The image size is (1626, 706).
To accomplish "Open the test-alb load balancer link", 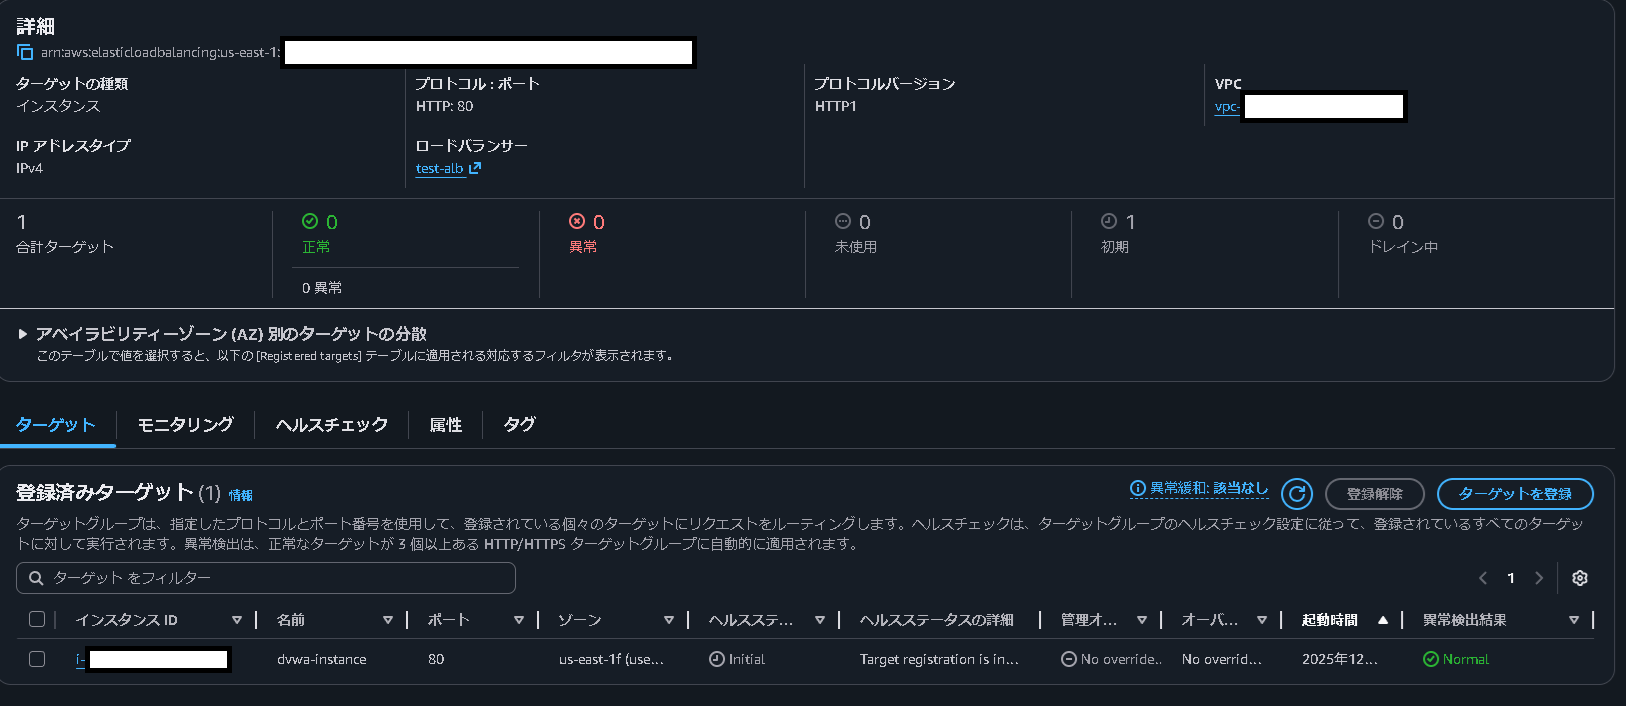I will tap(440, 168).
